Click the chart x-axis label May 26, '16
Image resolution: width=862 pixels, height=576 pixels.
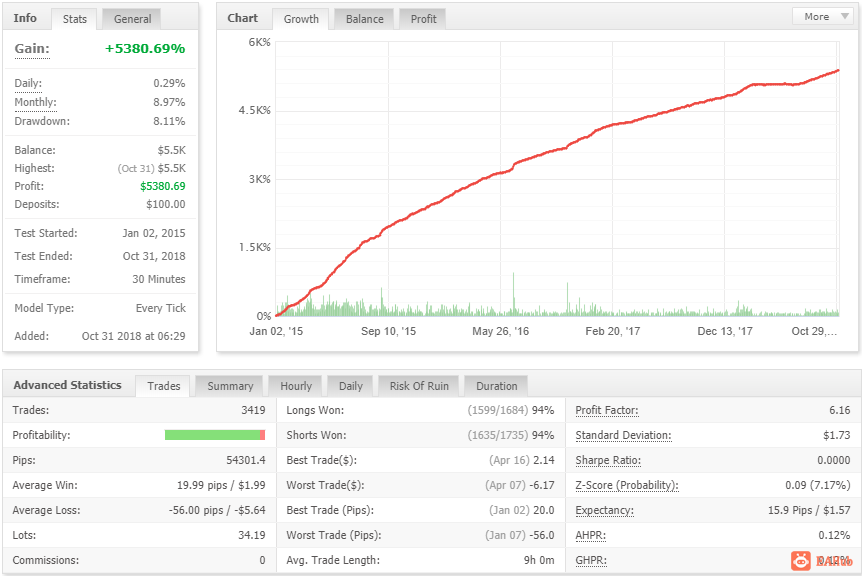[500, 331]
